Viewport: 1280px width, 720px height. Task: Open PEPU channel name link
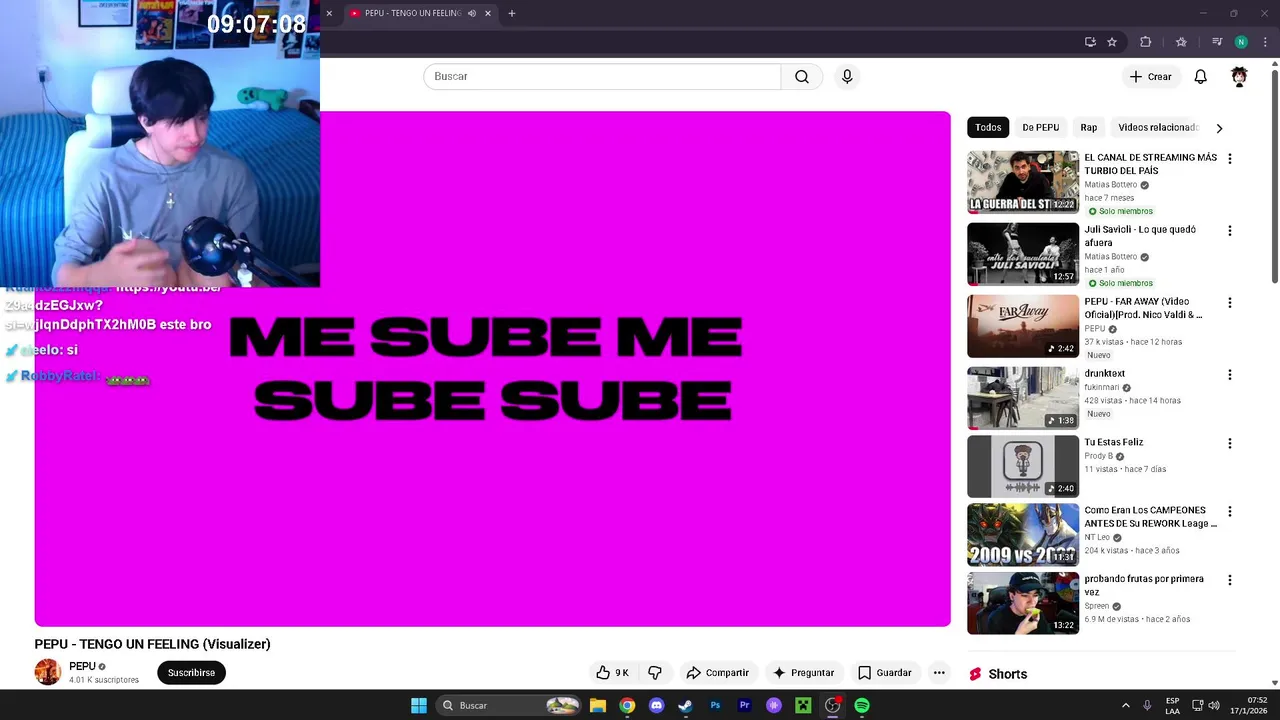(82, 666)
